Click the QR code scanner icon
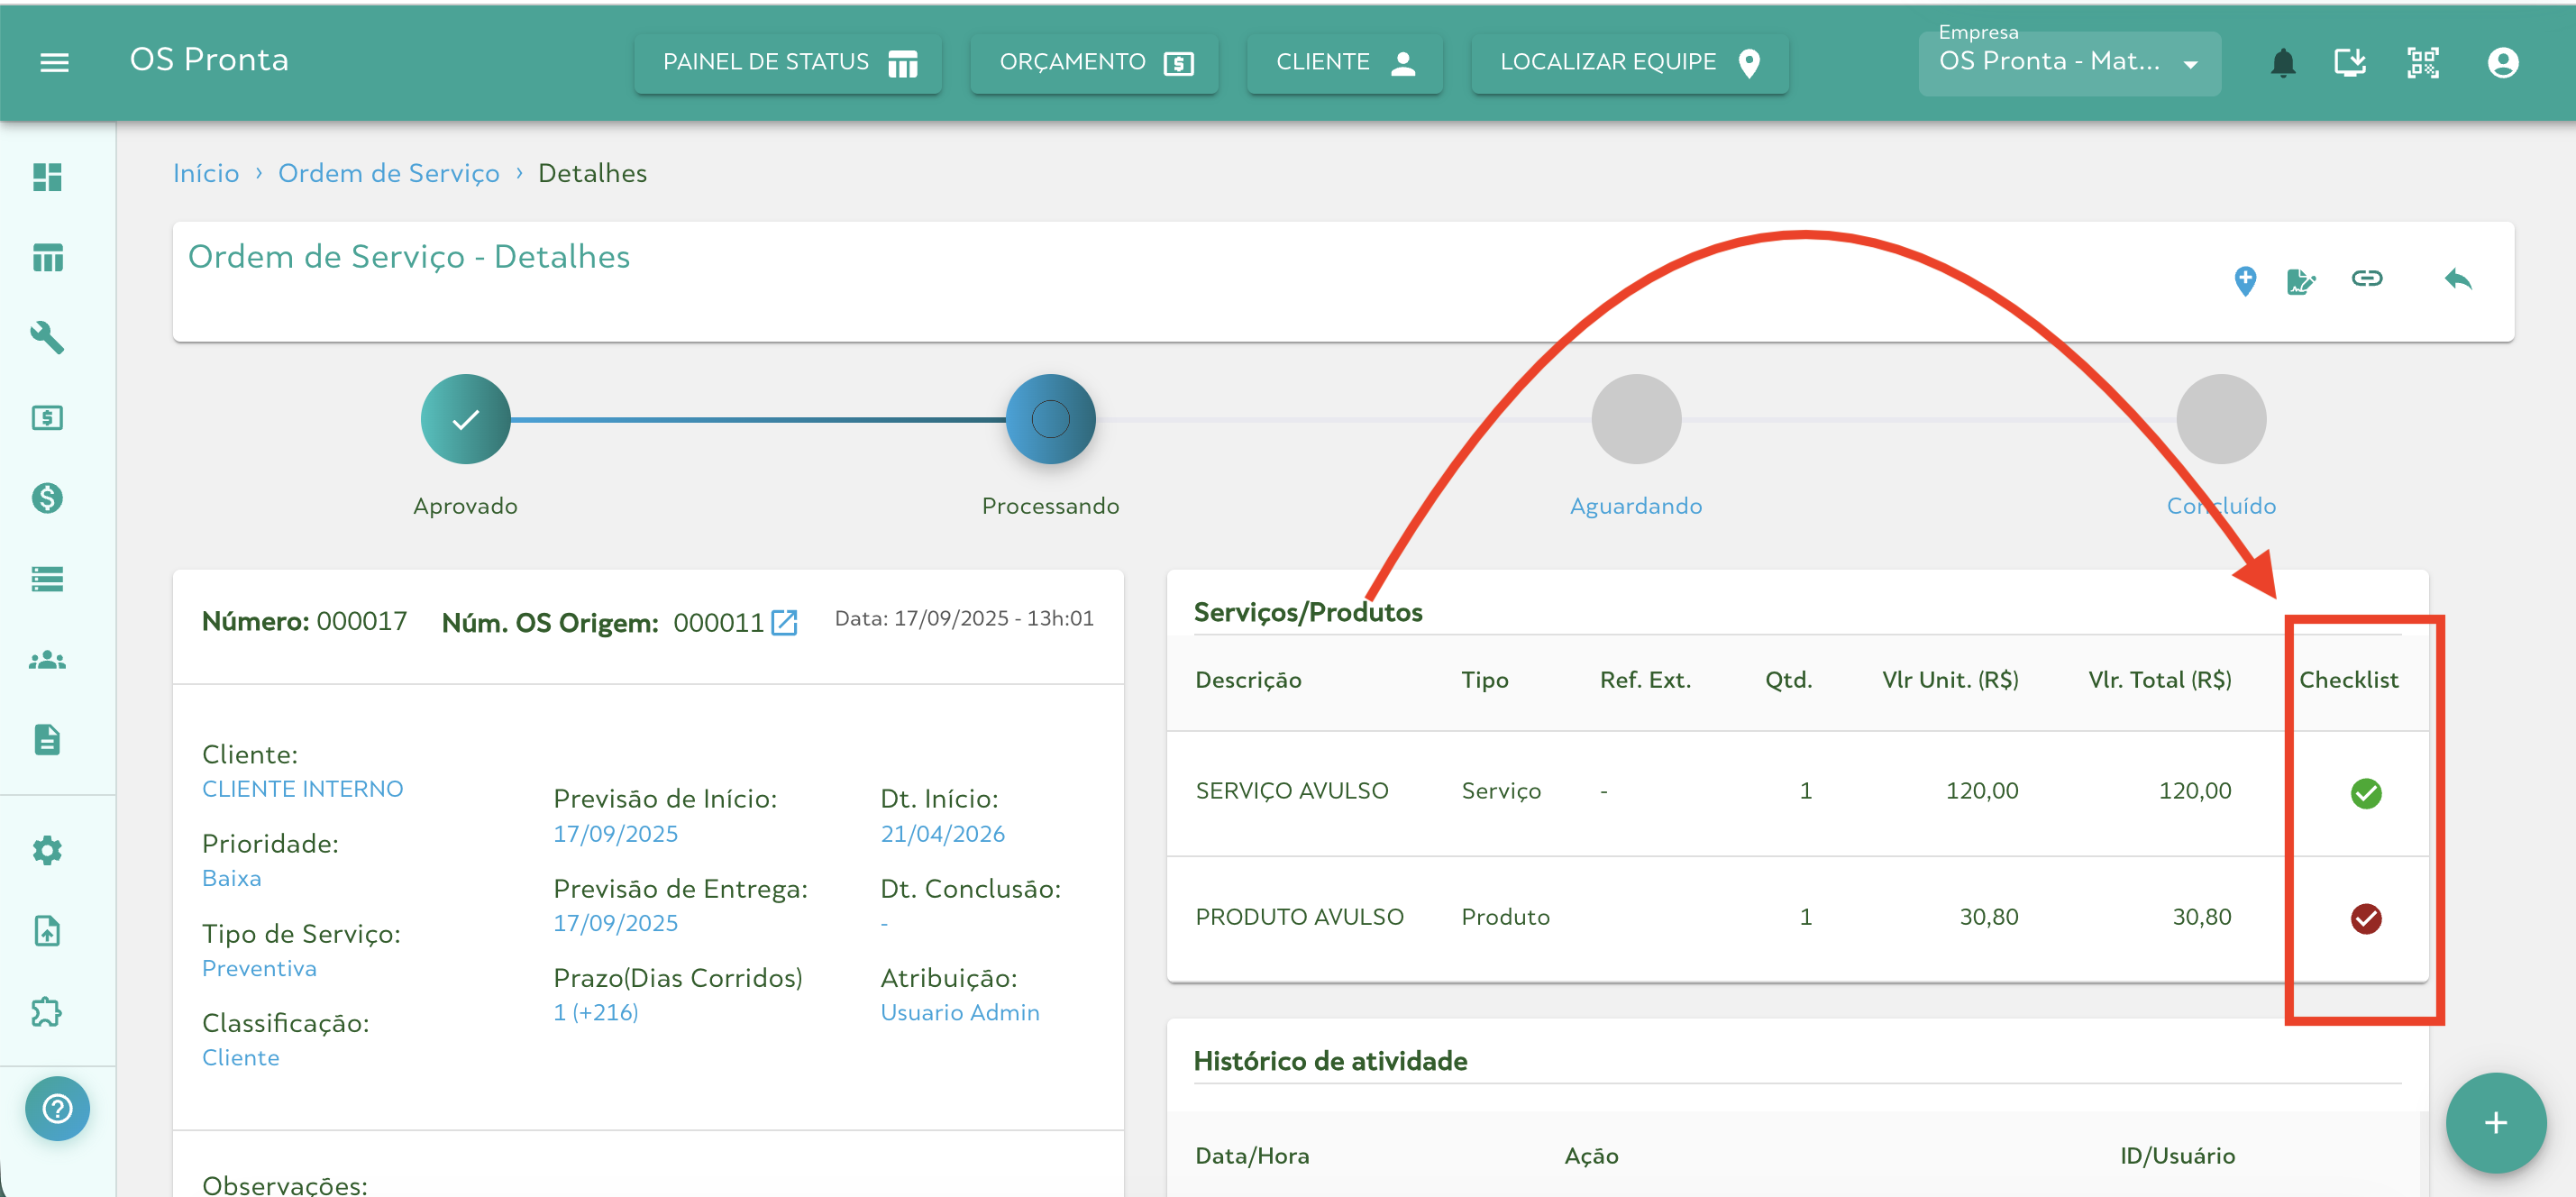Image resolution: width=2576 pixels, height=1197 pixels. [x=2422, y=63]
